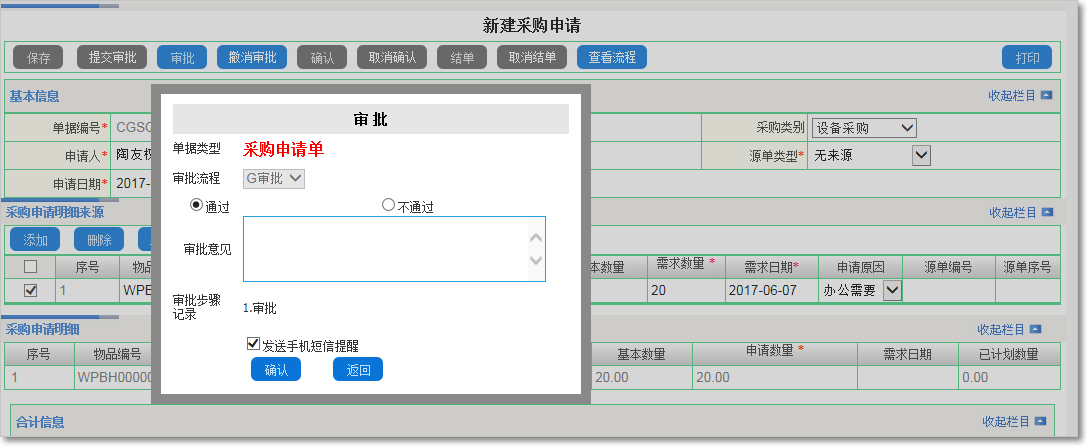Click the 需求日期 field 2017-06-07
1087x446 pixels.
(x=771, y=291)
